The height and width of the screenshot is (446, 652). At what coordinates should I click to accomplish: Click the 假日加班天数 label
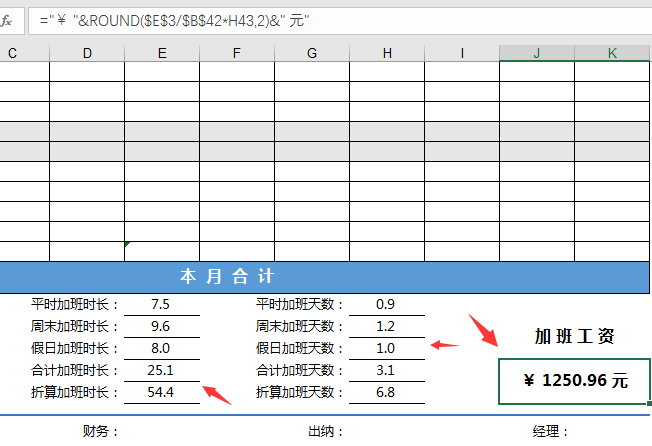pos(300,348)
